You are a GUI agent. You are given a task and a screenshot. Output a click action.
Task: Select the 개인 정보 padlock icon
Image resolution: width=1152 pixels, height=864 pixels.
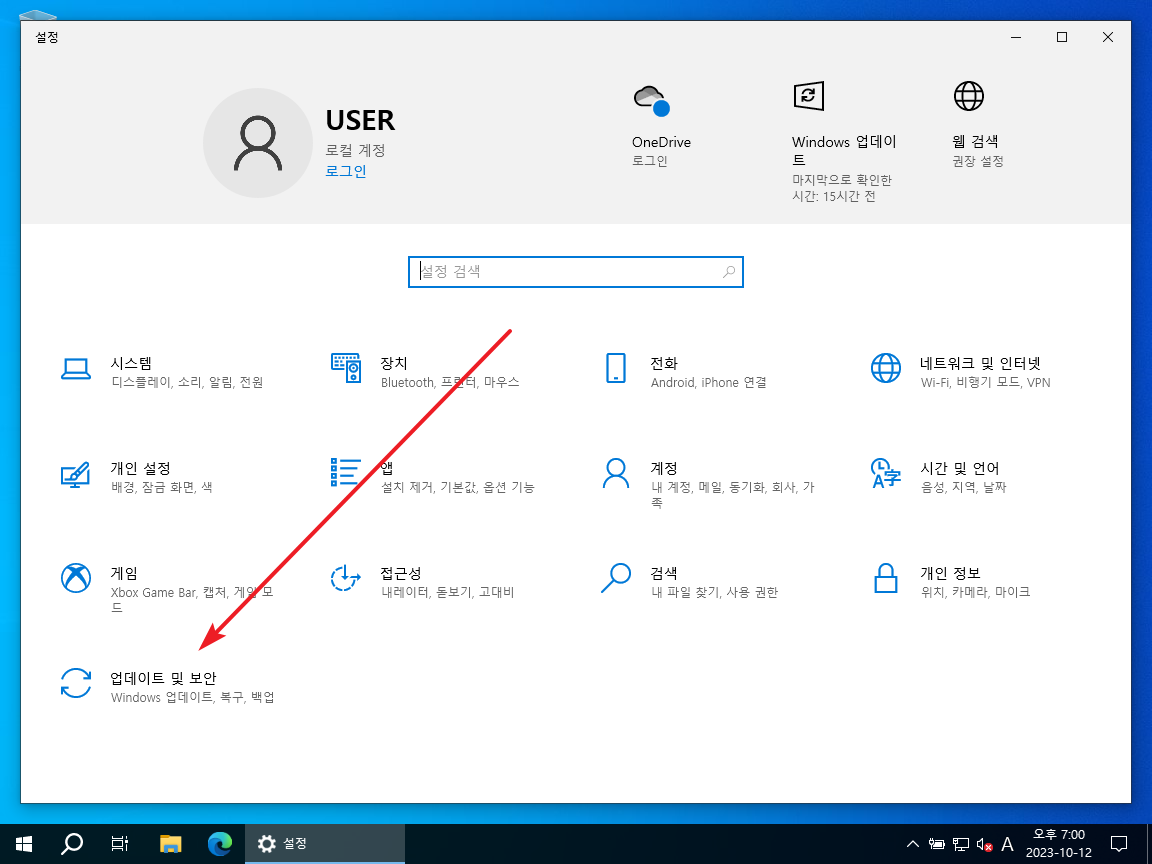(886, 578)
